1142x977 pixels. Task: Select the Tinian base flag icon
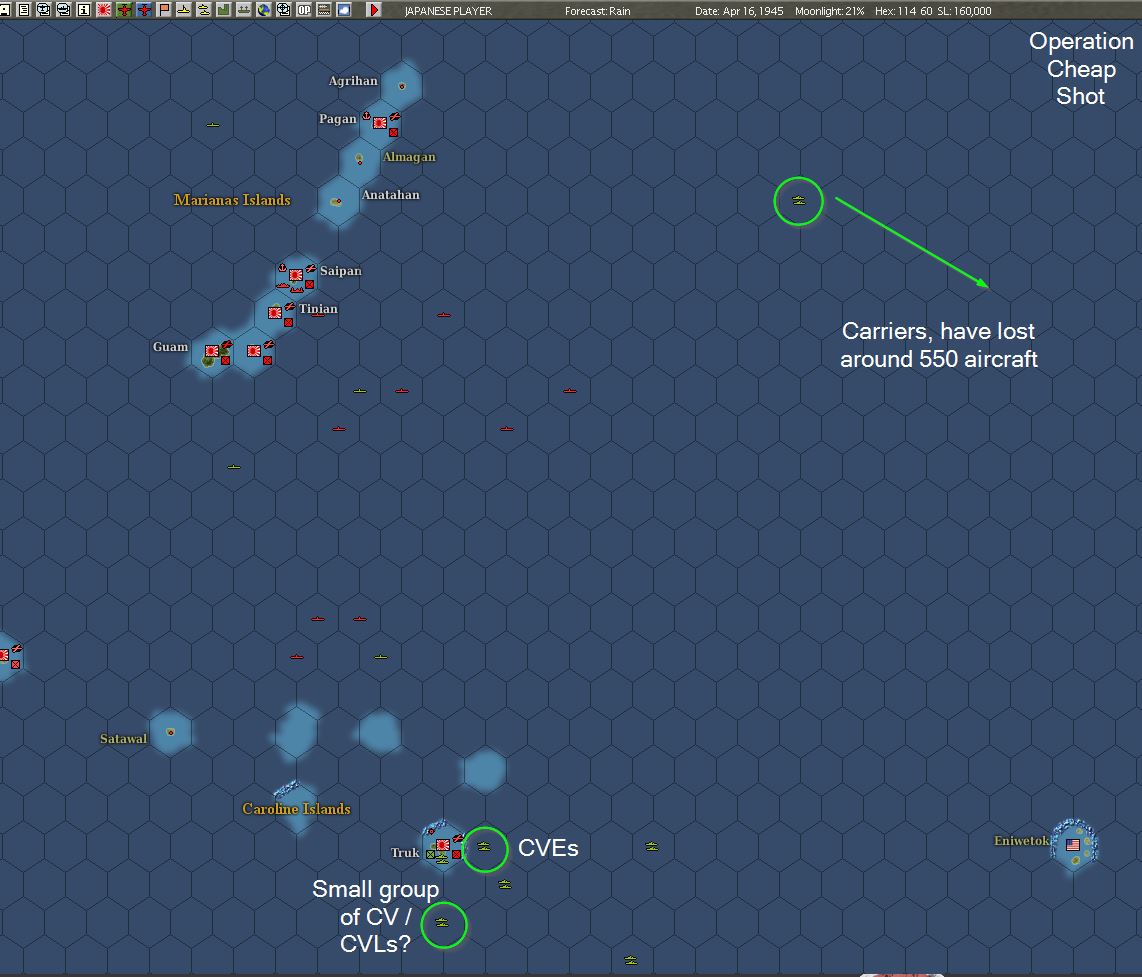(x=275, y=313)
